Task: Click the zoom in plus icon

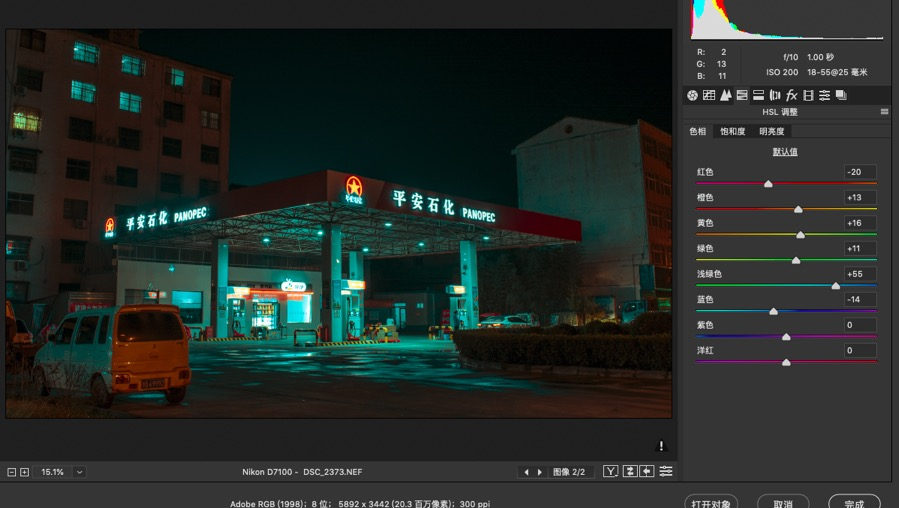Action: 24,472
